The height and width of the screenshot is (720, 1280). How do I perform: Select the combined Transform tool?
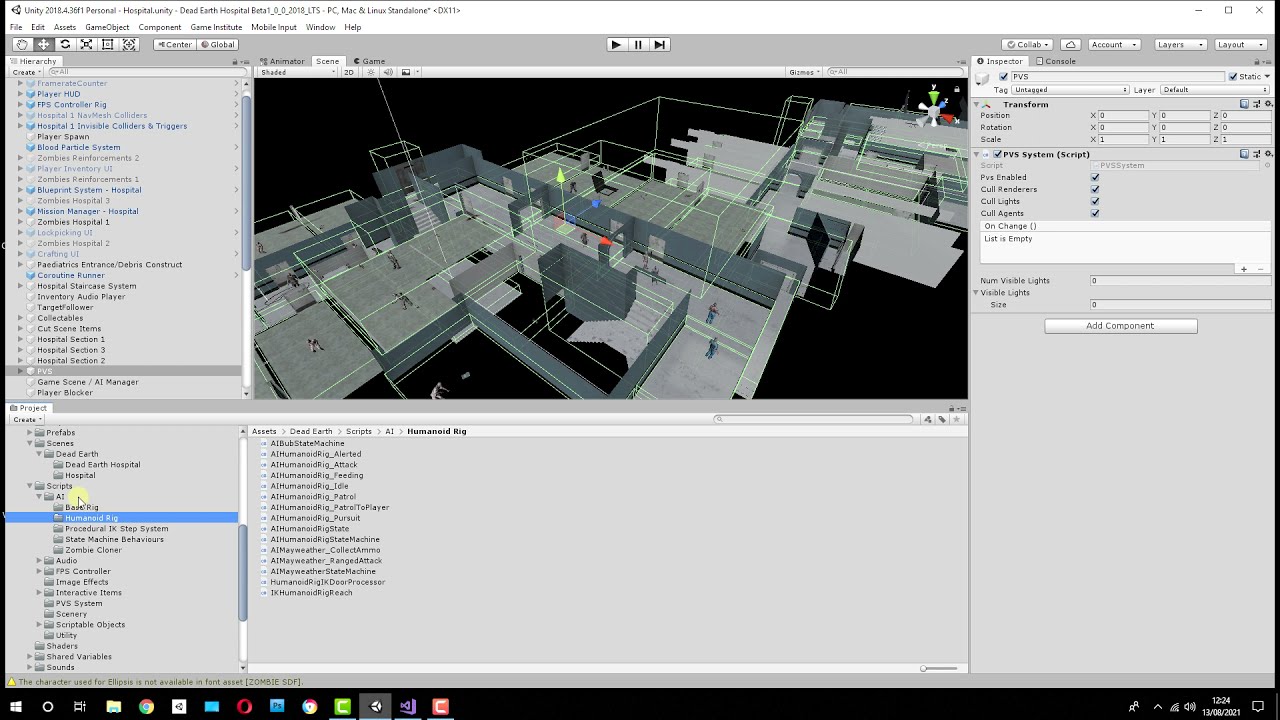point(129,44)
